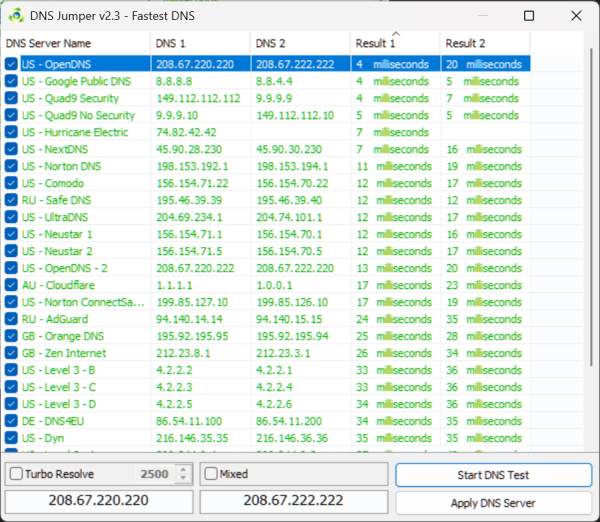600x522 pixels.
Task: Maximize the DNS Jumper window
Action: [529, 16]
